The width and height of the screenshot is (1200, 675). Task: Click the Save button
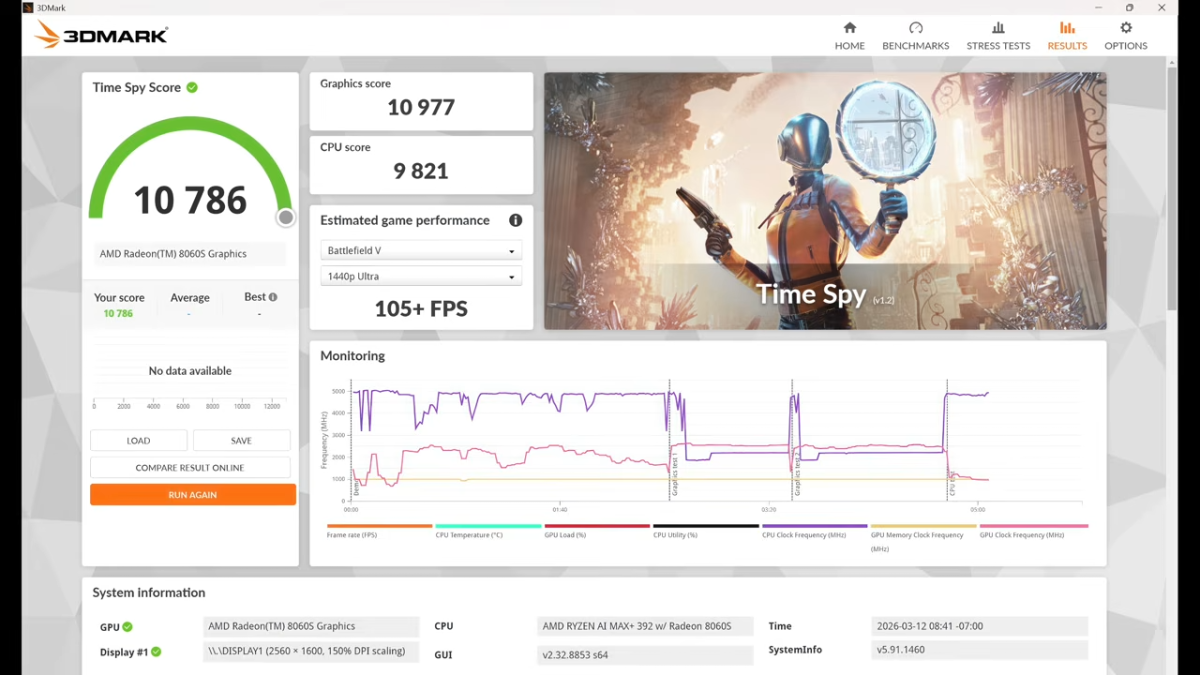point(241,441)
